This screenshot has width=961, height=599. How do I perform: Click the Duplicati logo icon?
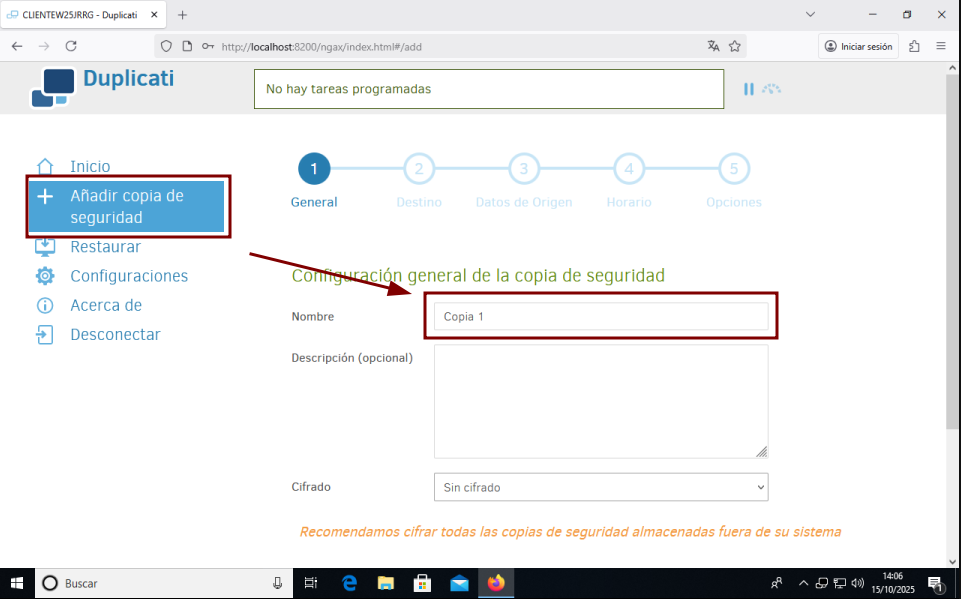point(53,88)
